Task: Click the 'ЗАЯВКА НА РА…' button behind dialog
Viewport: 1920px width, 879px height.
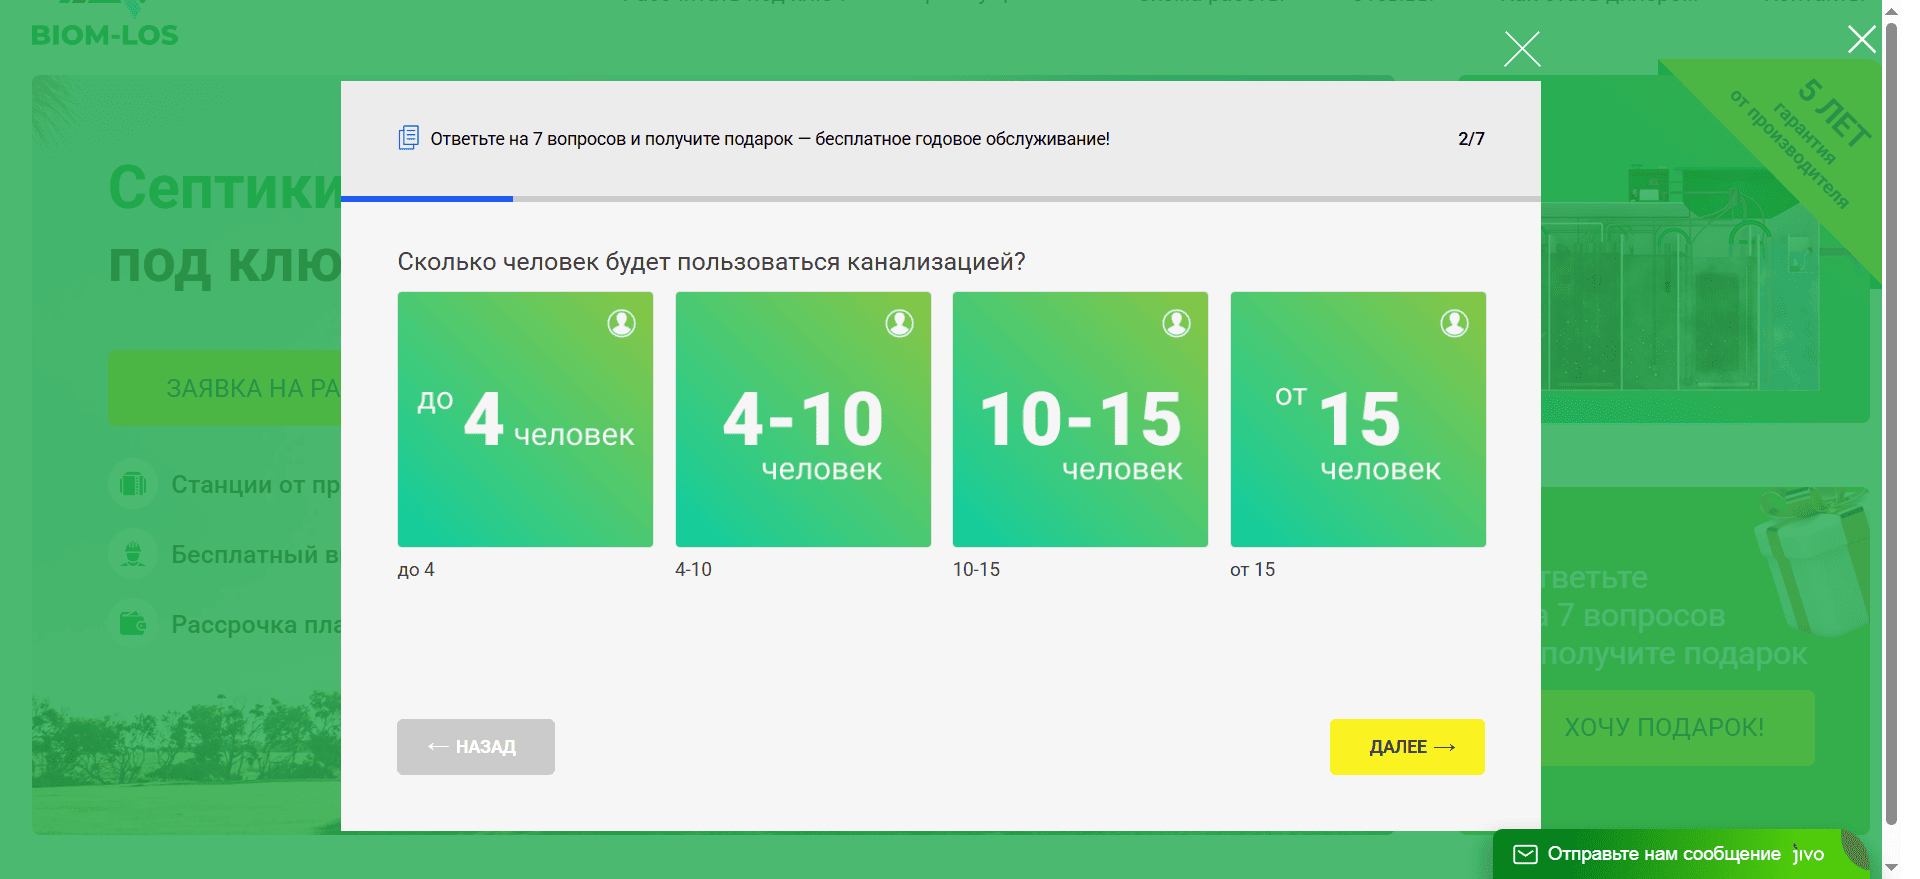Action: pos(225,388)
